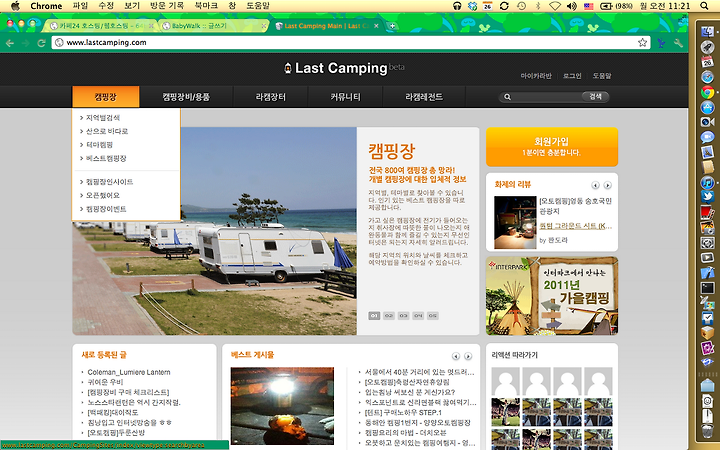Open Launchpad rocket icon in Dock
The height and width of the screenshot is (450, 720).
[x=708, y=46]
